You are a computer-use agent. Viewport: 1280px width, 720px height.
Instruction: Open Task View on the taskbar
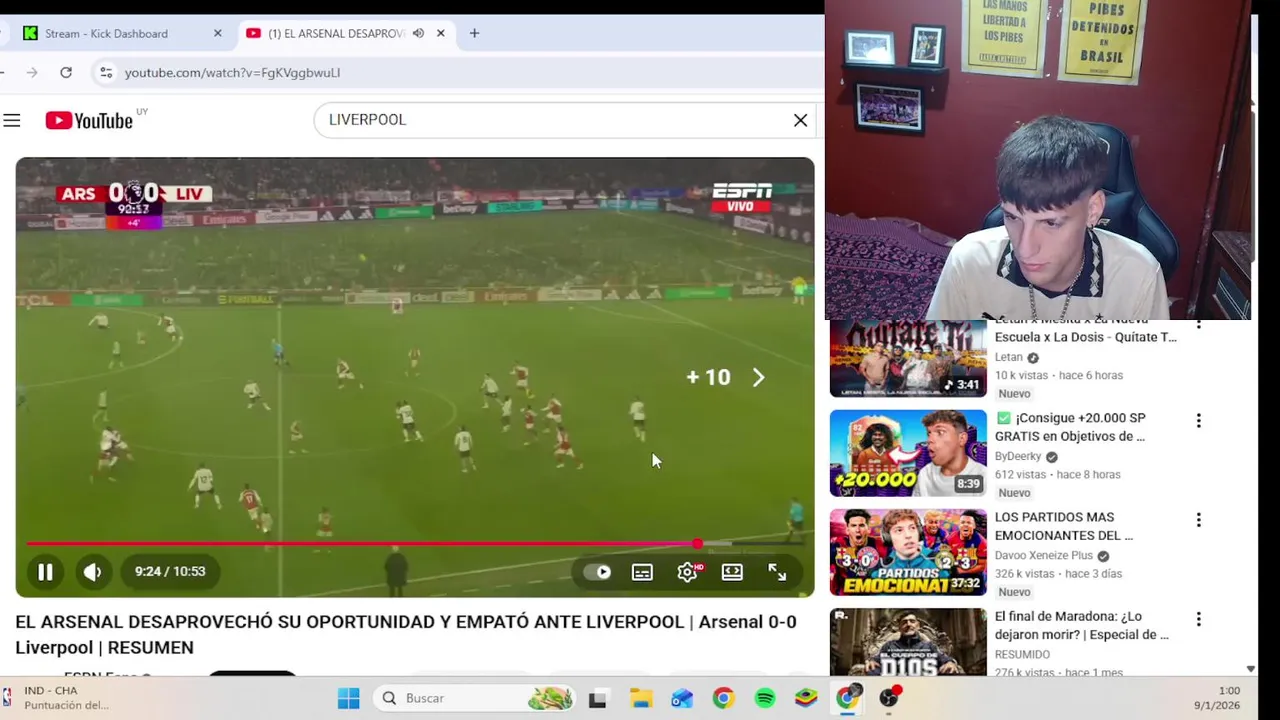pyautogui.click(x=597, y=698)
